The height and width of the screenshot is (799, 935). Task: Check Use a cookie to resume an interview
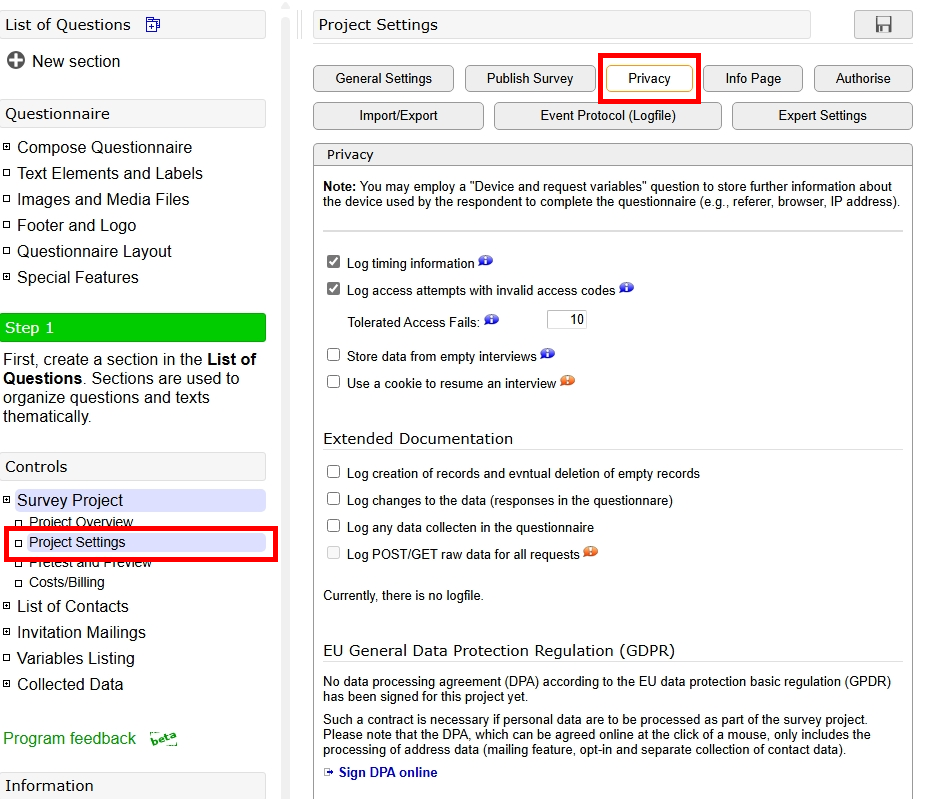(333, 382)
